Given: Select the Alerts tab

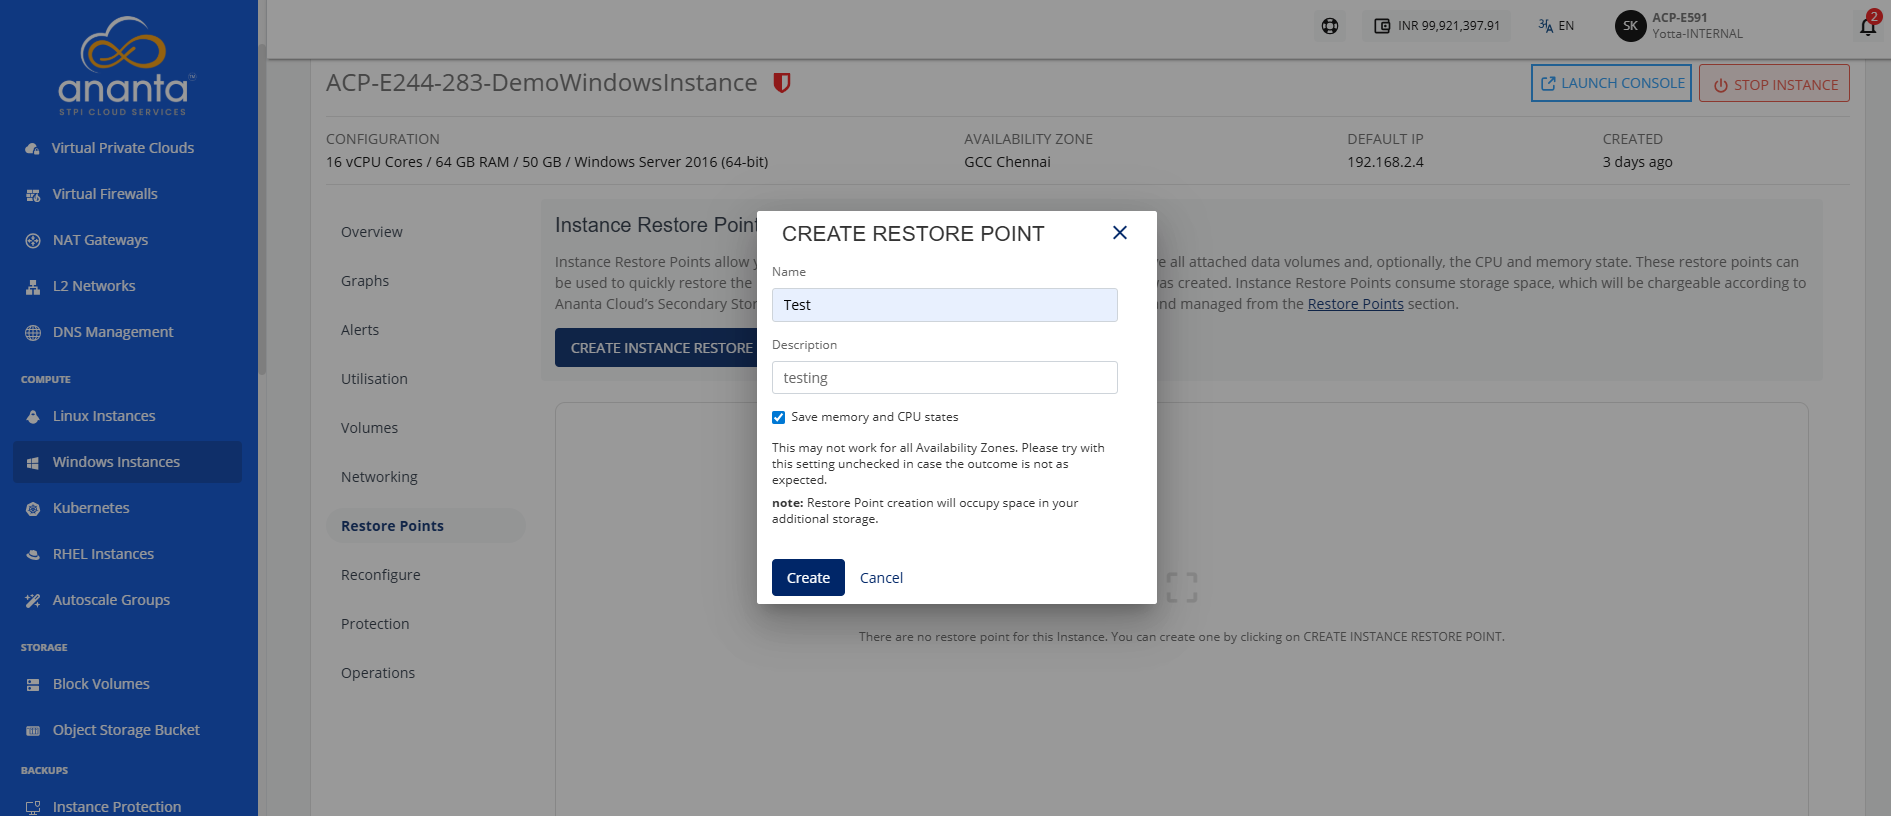Looking at the screenshot, I should 360,330.
